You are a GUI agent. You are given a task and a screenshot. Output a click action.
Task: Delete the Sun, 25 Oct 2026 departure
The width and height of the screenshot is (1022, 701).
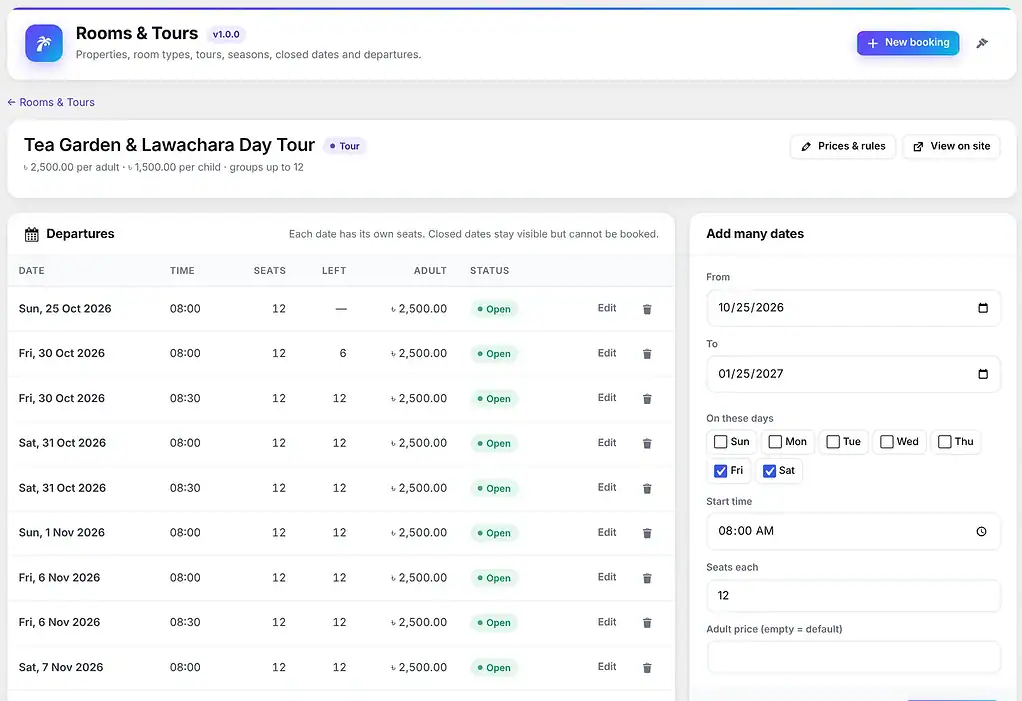[x=647, y=309]
